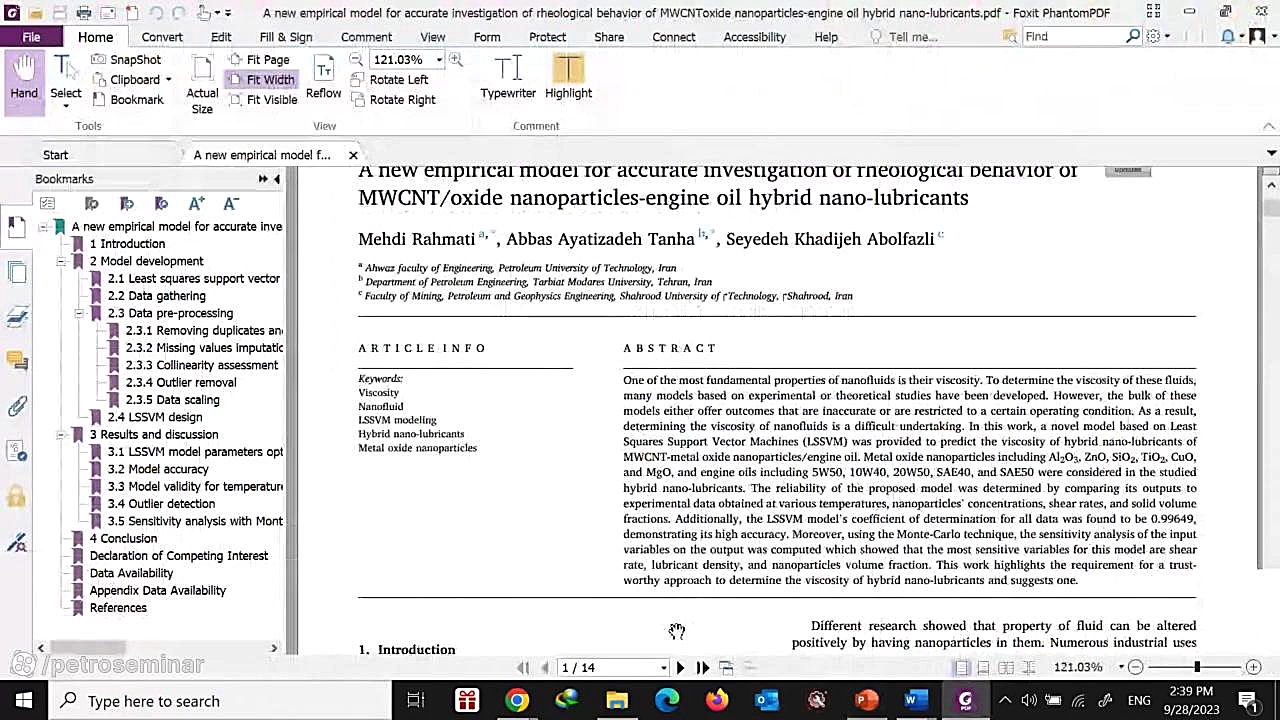The width and height of the screenshot is (1280, 720).
Task: Select the Highlight tool
Action: pos(568,78)
